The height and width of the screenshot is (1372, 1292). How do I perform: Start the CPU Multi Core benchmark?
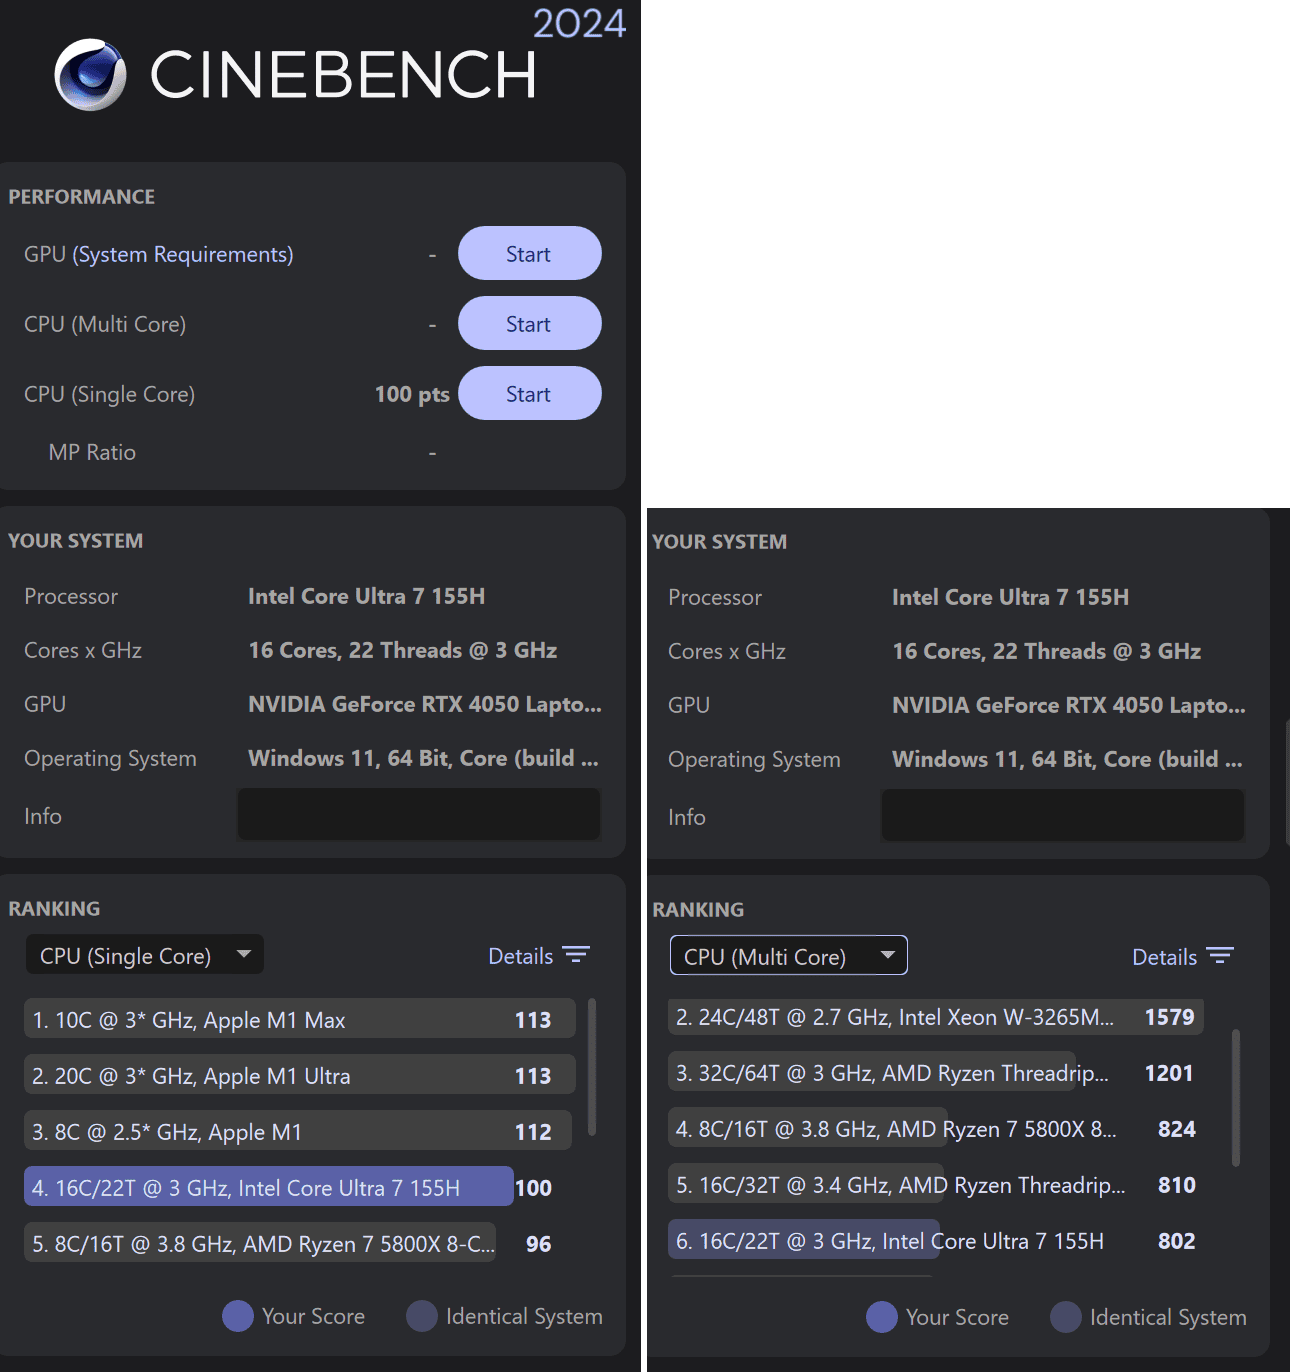529,324
